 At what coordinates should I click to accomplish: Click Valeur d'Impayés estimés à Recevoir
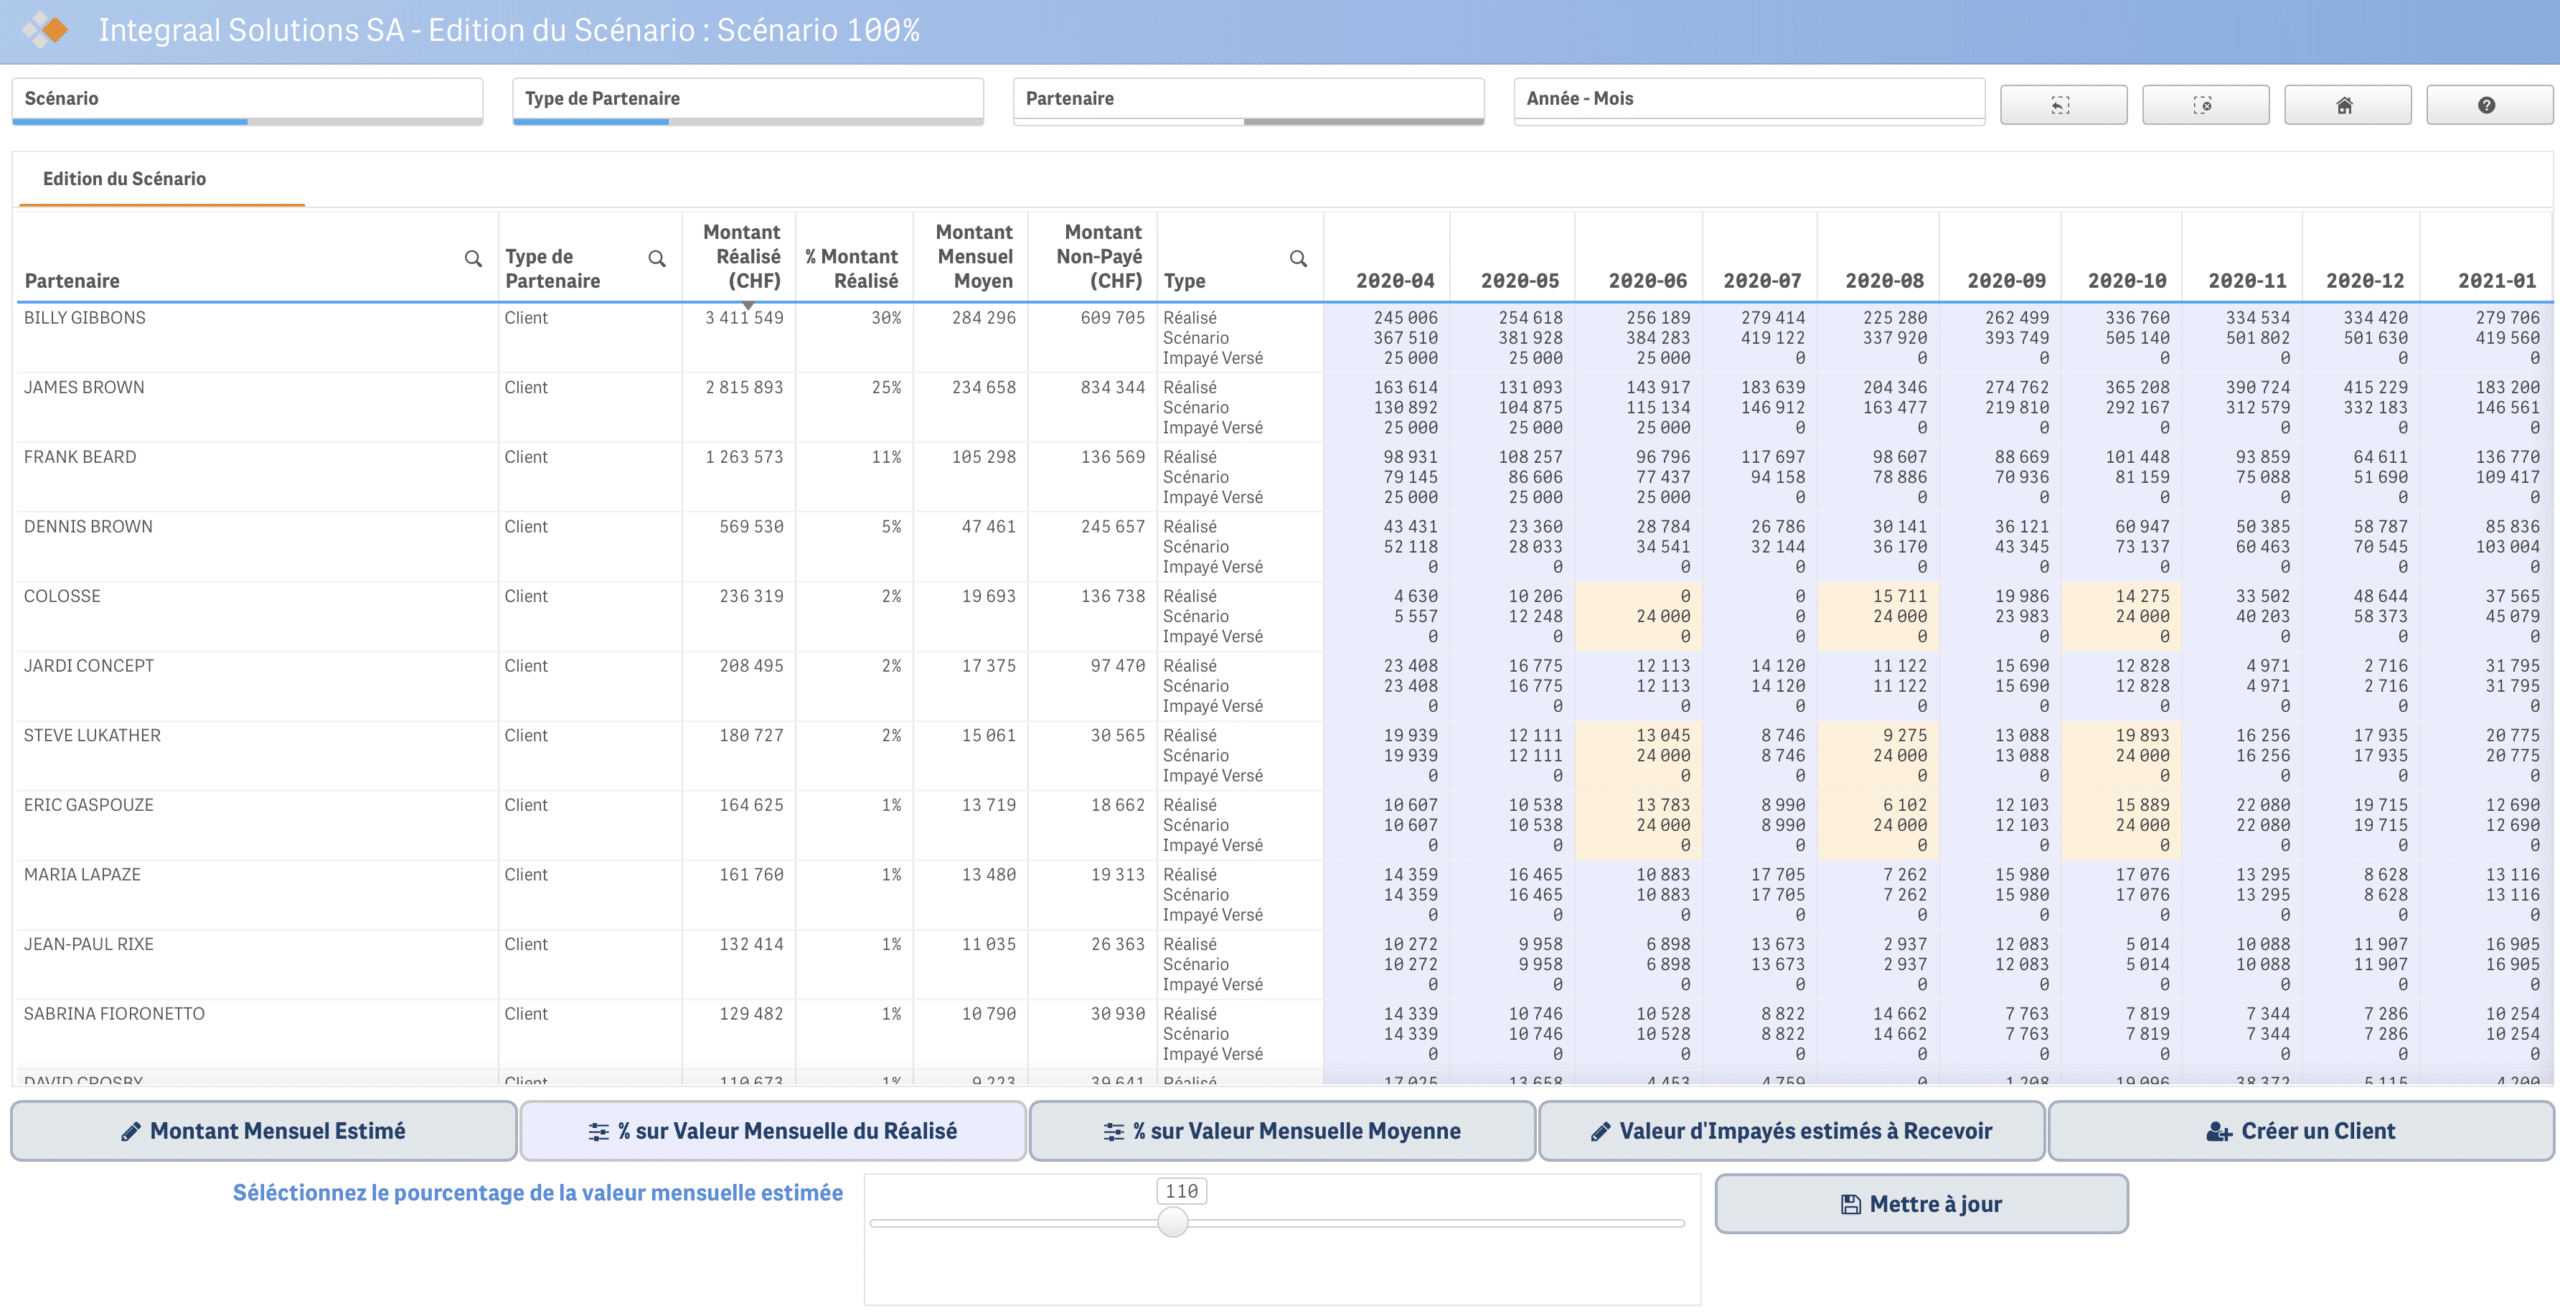point(1791,1131)
